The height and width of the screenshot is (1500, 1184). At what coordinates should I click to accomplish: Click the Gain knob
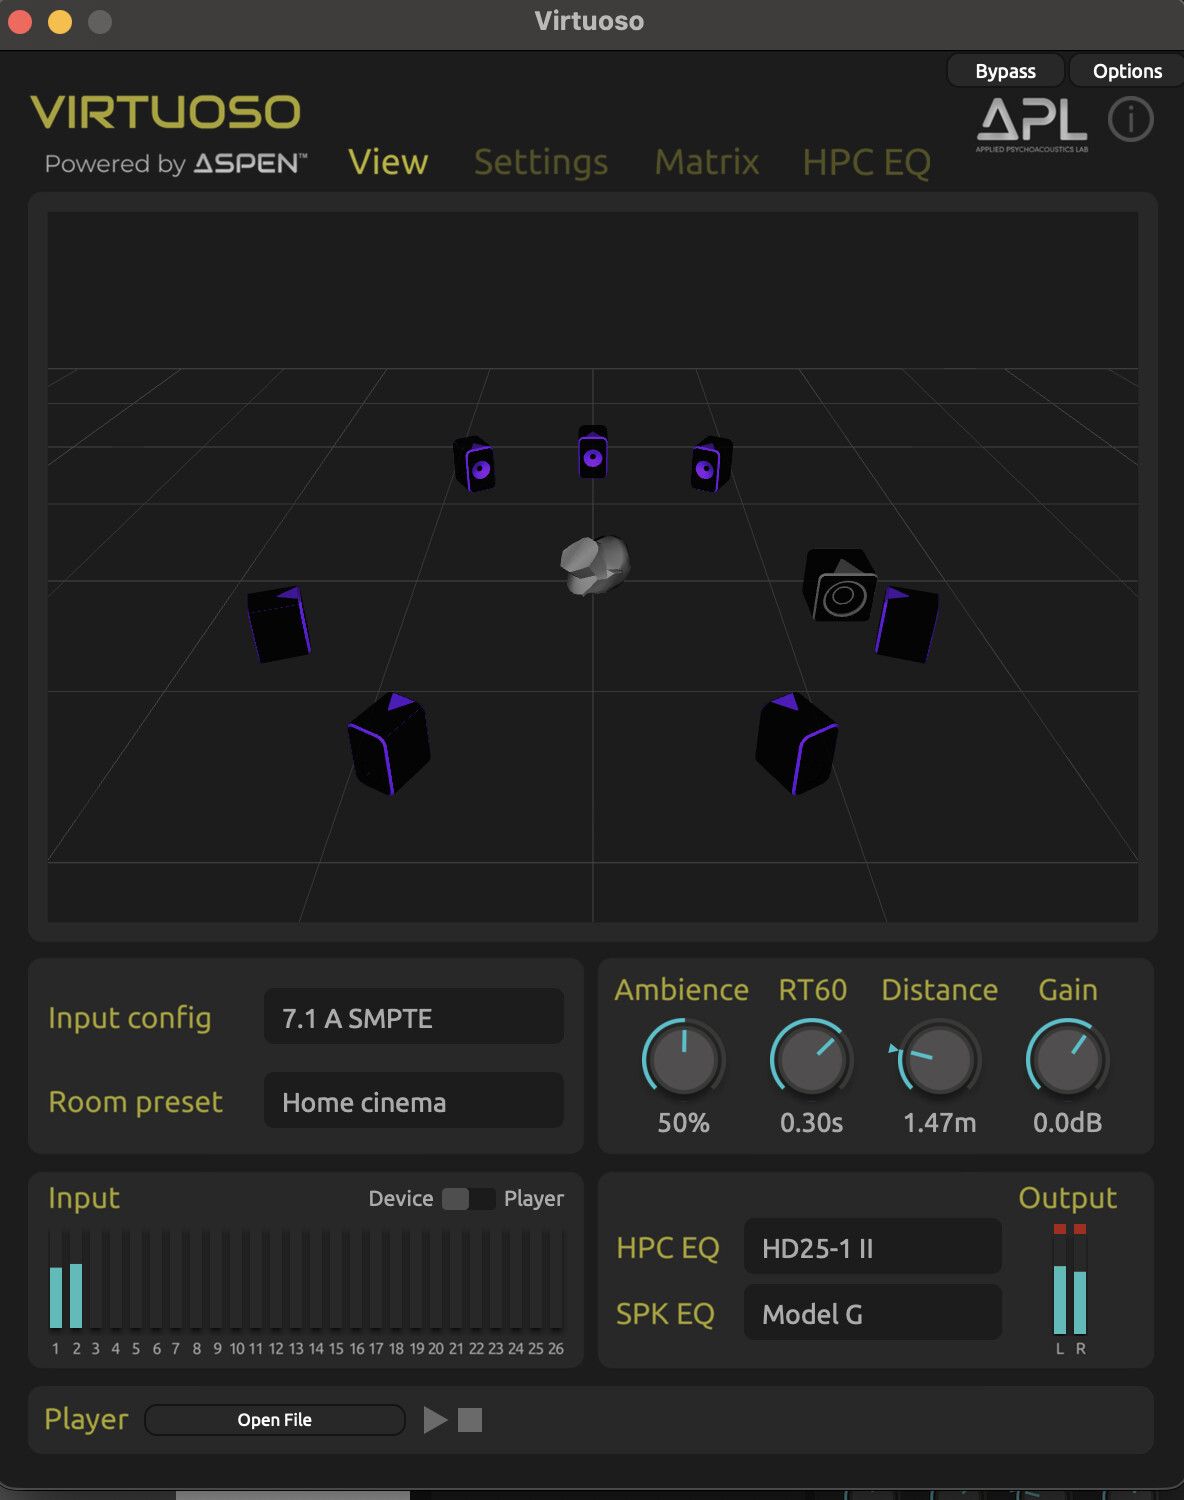tap(1068, 1058)
